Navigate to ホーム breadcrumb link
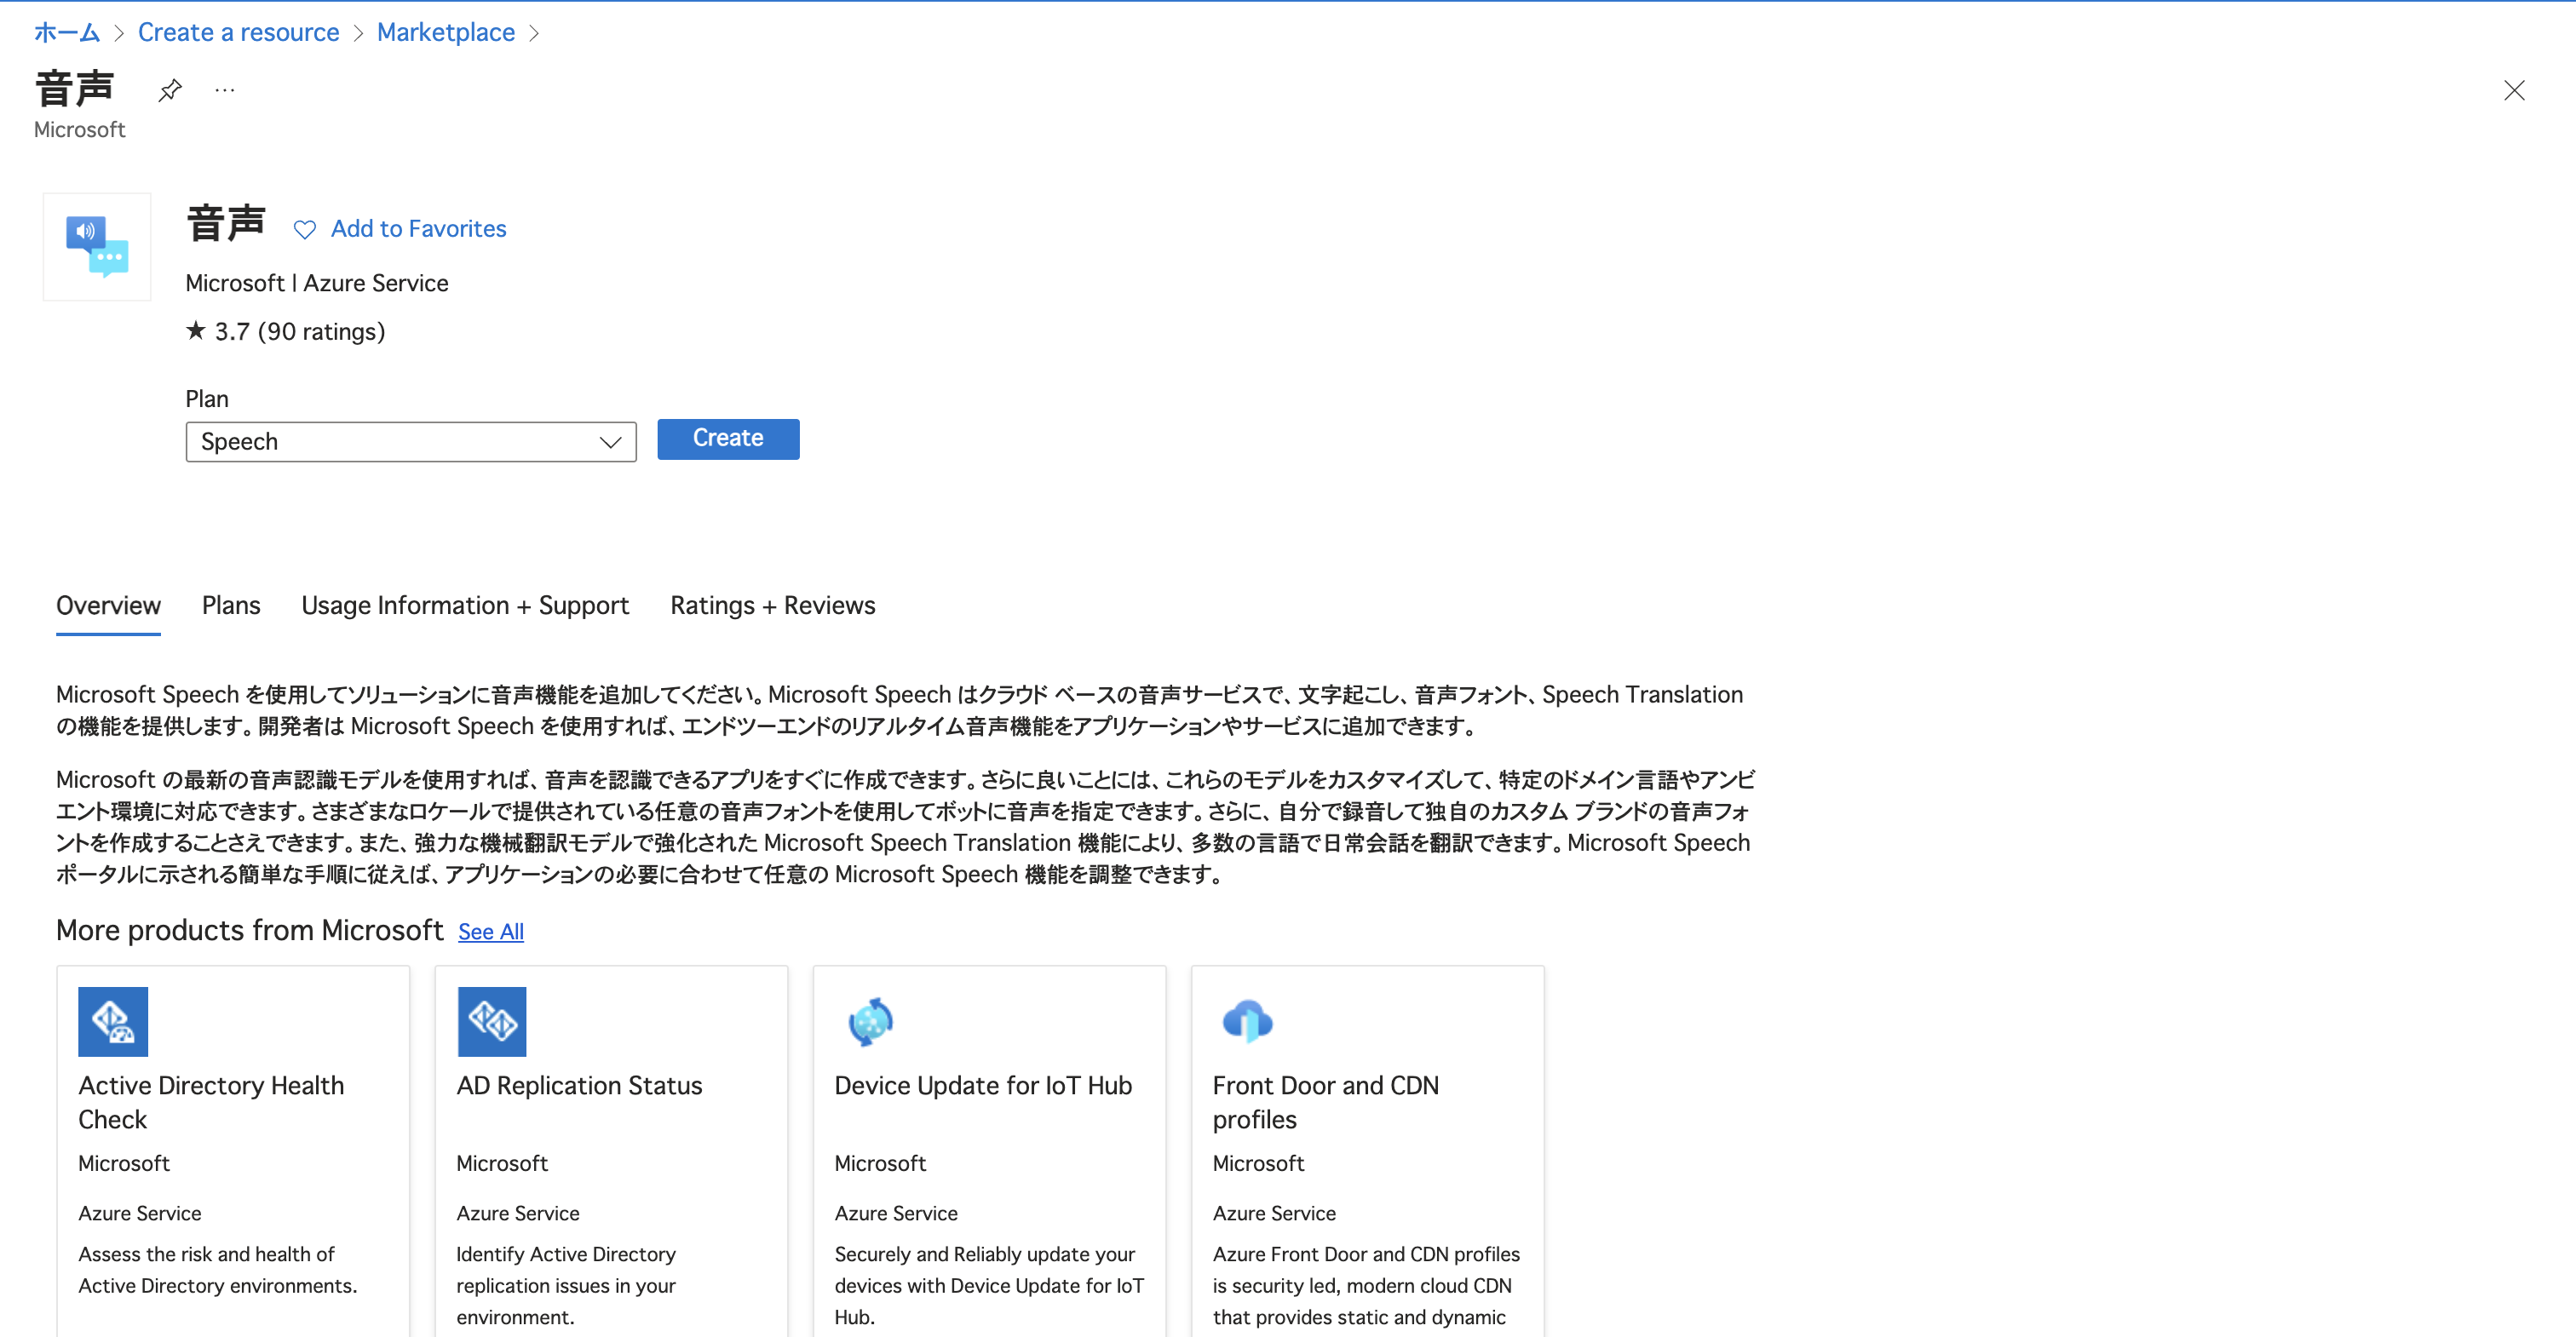2576x1337 pixels. tap(67, 32)
